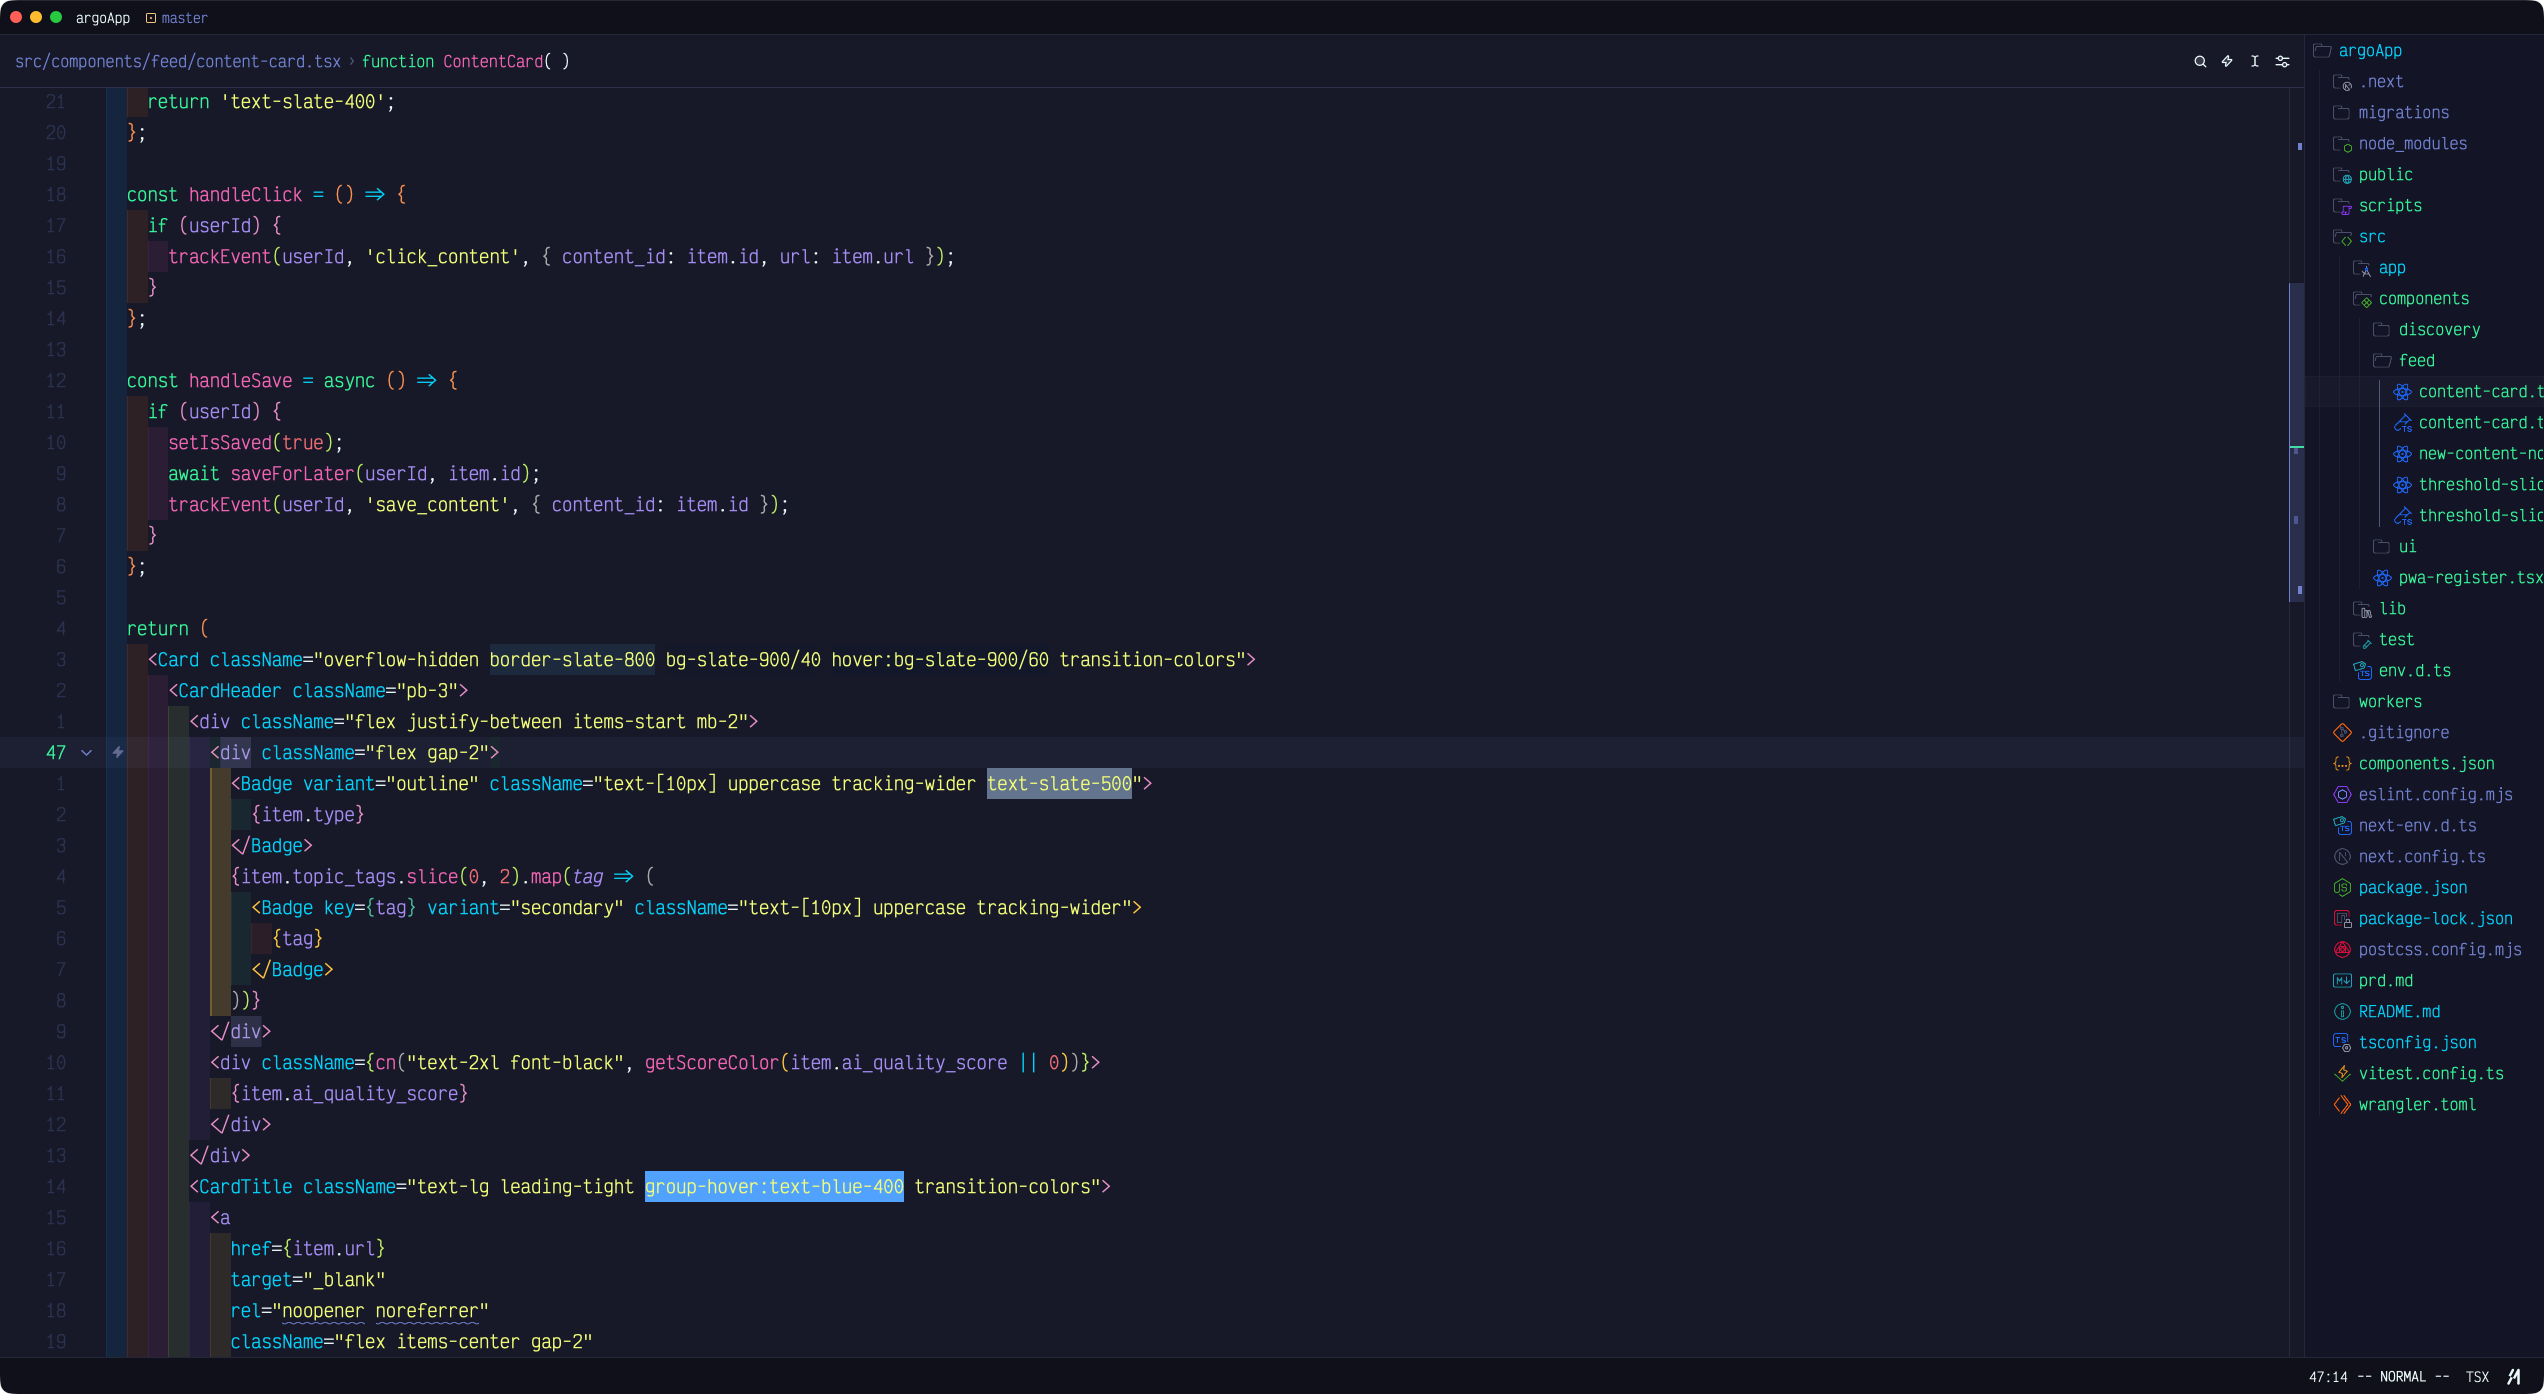This screenshot has width=2544, height=1394.
Task: Click the lightning bolt quick actions icon in toolbar
Action: click(x=2227, y=61)
